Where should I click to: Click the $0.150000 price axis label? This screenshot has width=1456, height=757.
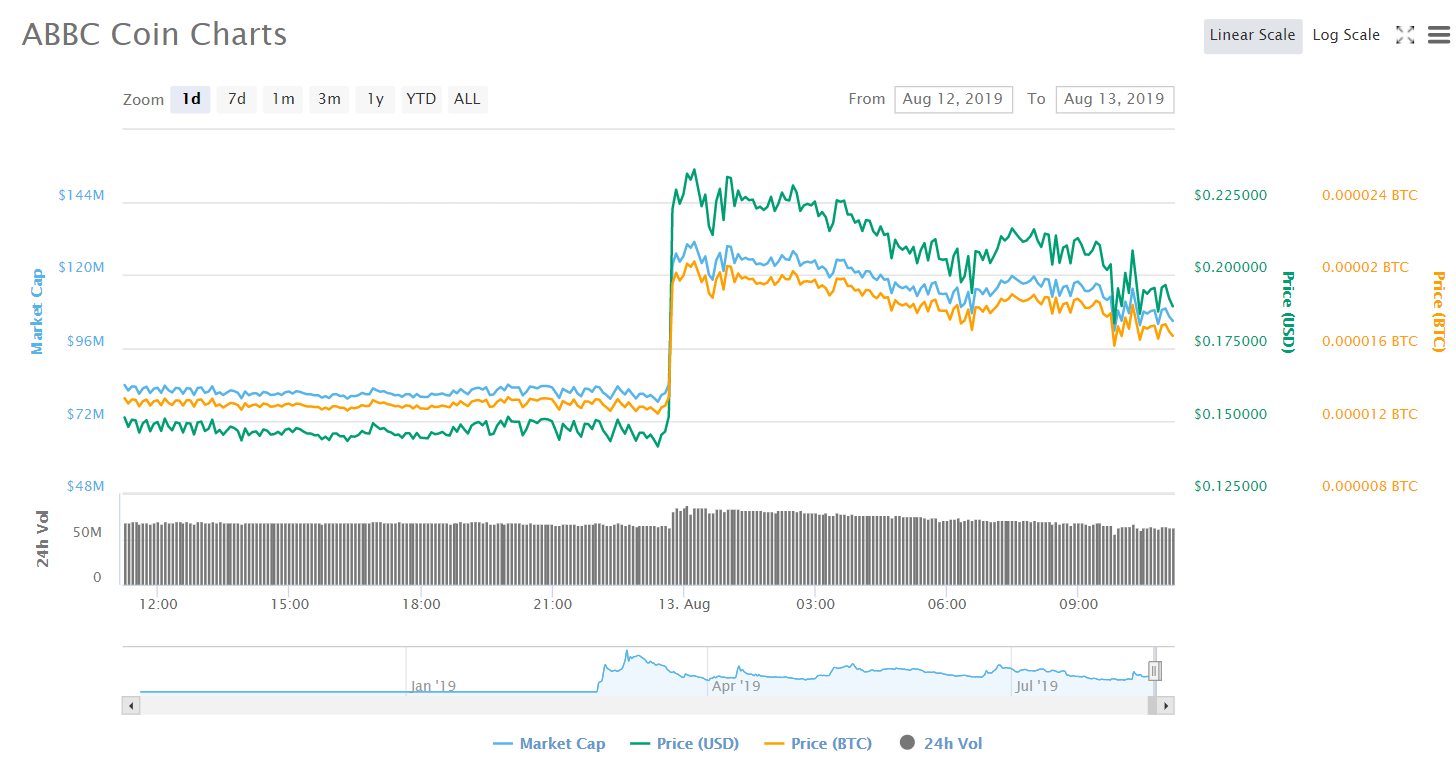coord(1230,414)
